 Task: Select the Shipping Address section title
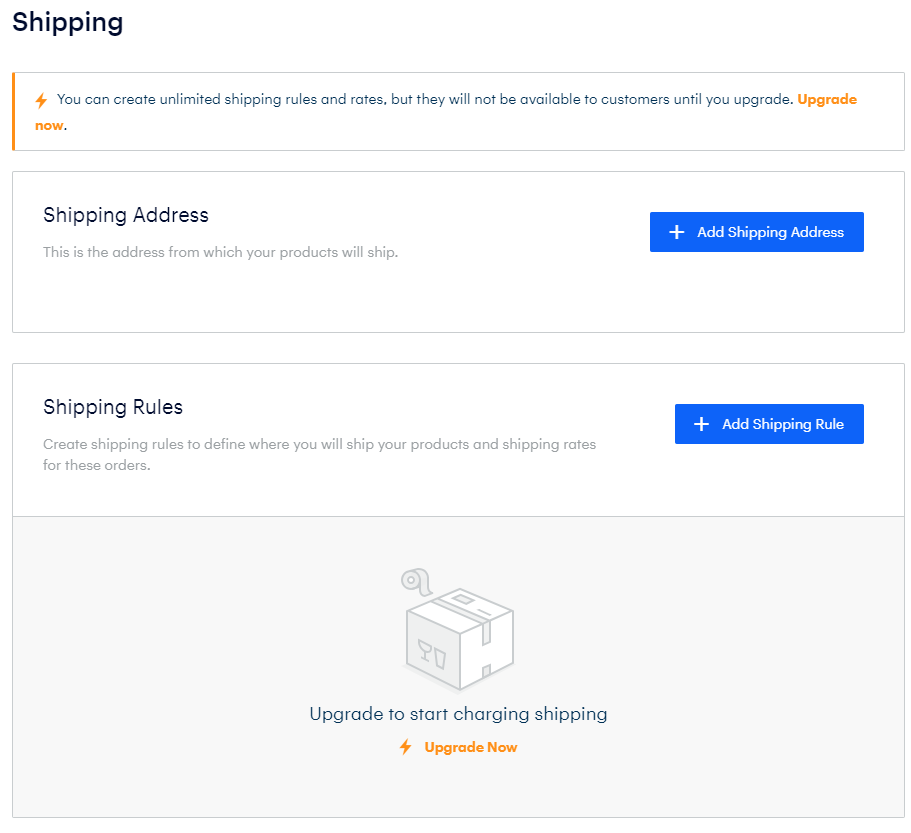[125, 215]
